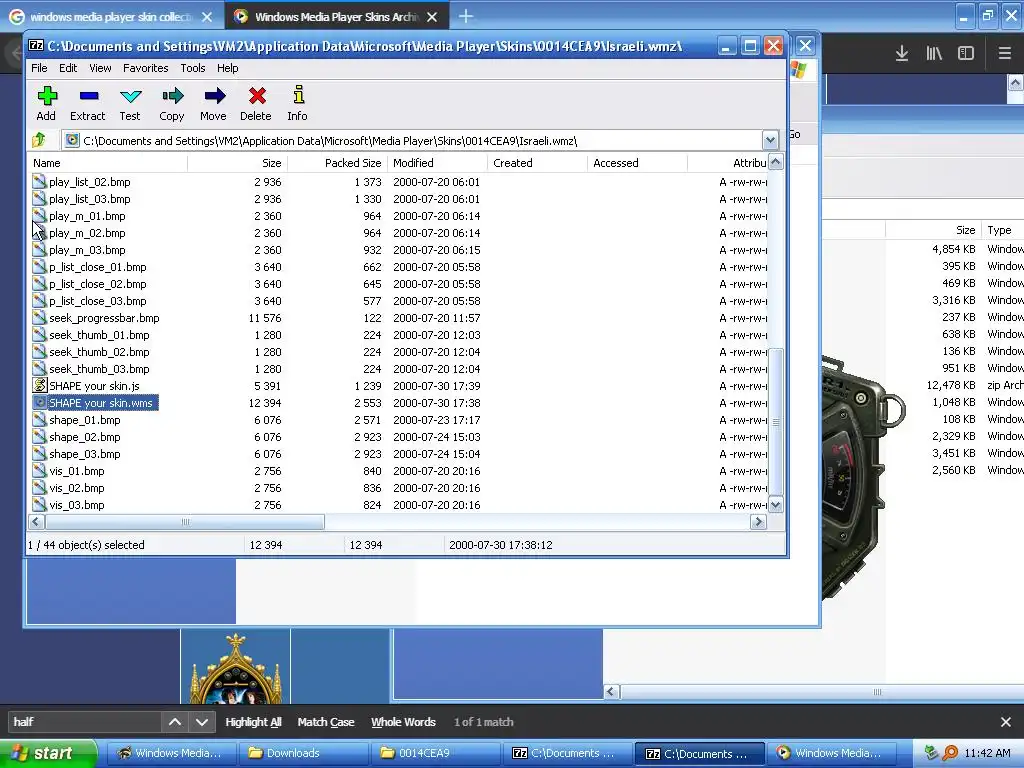1024x768 pixels.
Task: Click the file list horizontal scrollbar thumb
Action: point(185,522)
